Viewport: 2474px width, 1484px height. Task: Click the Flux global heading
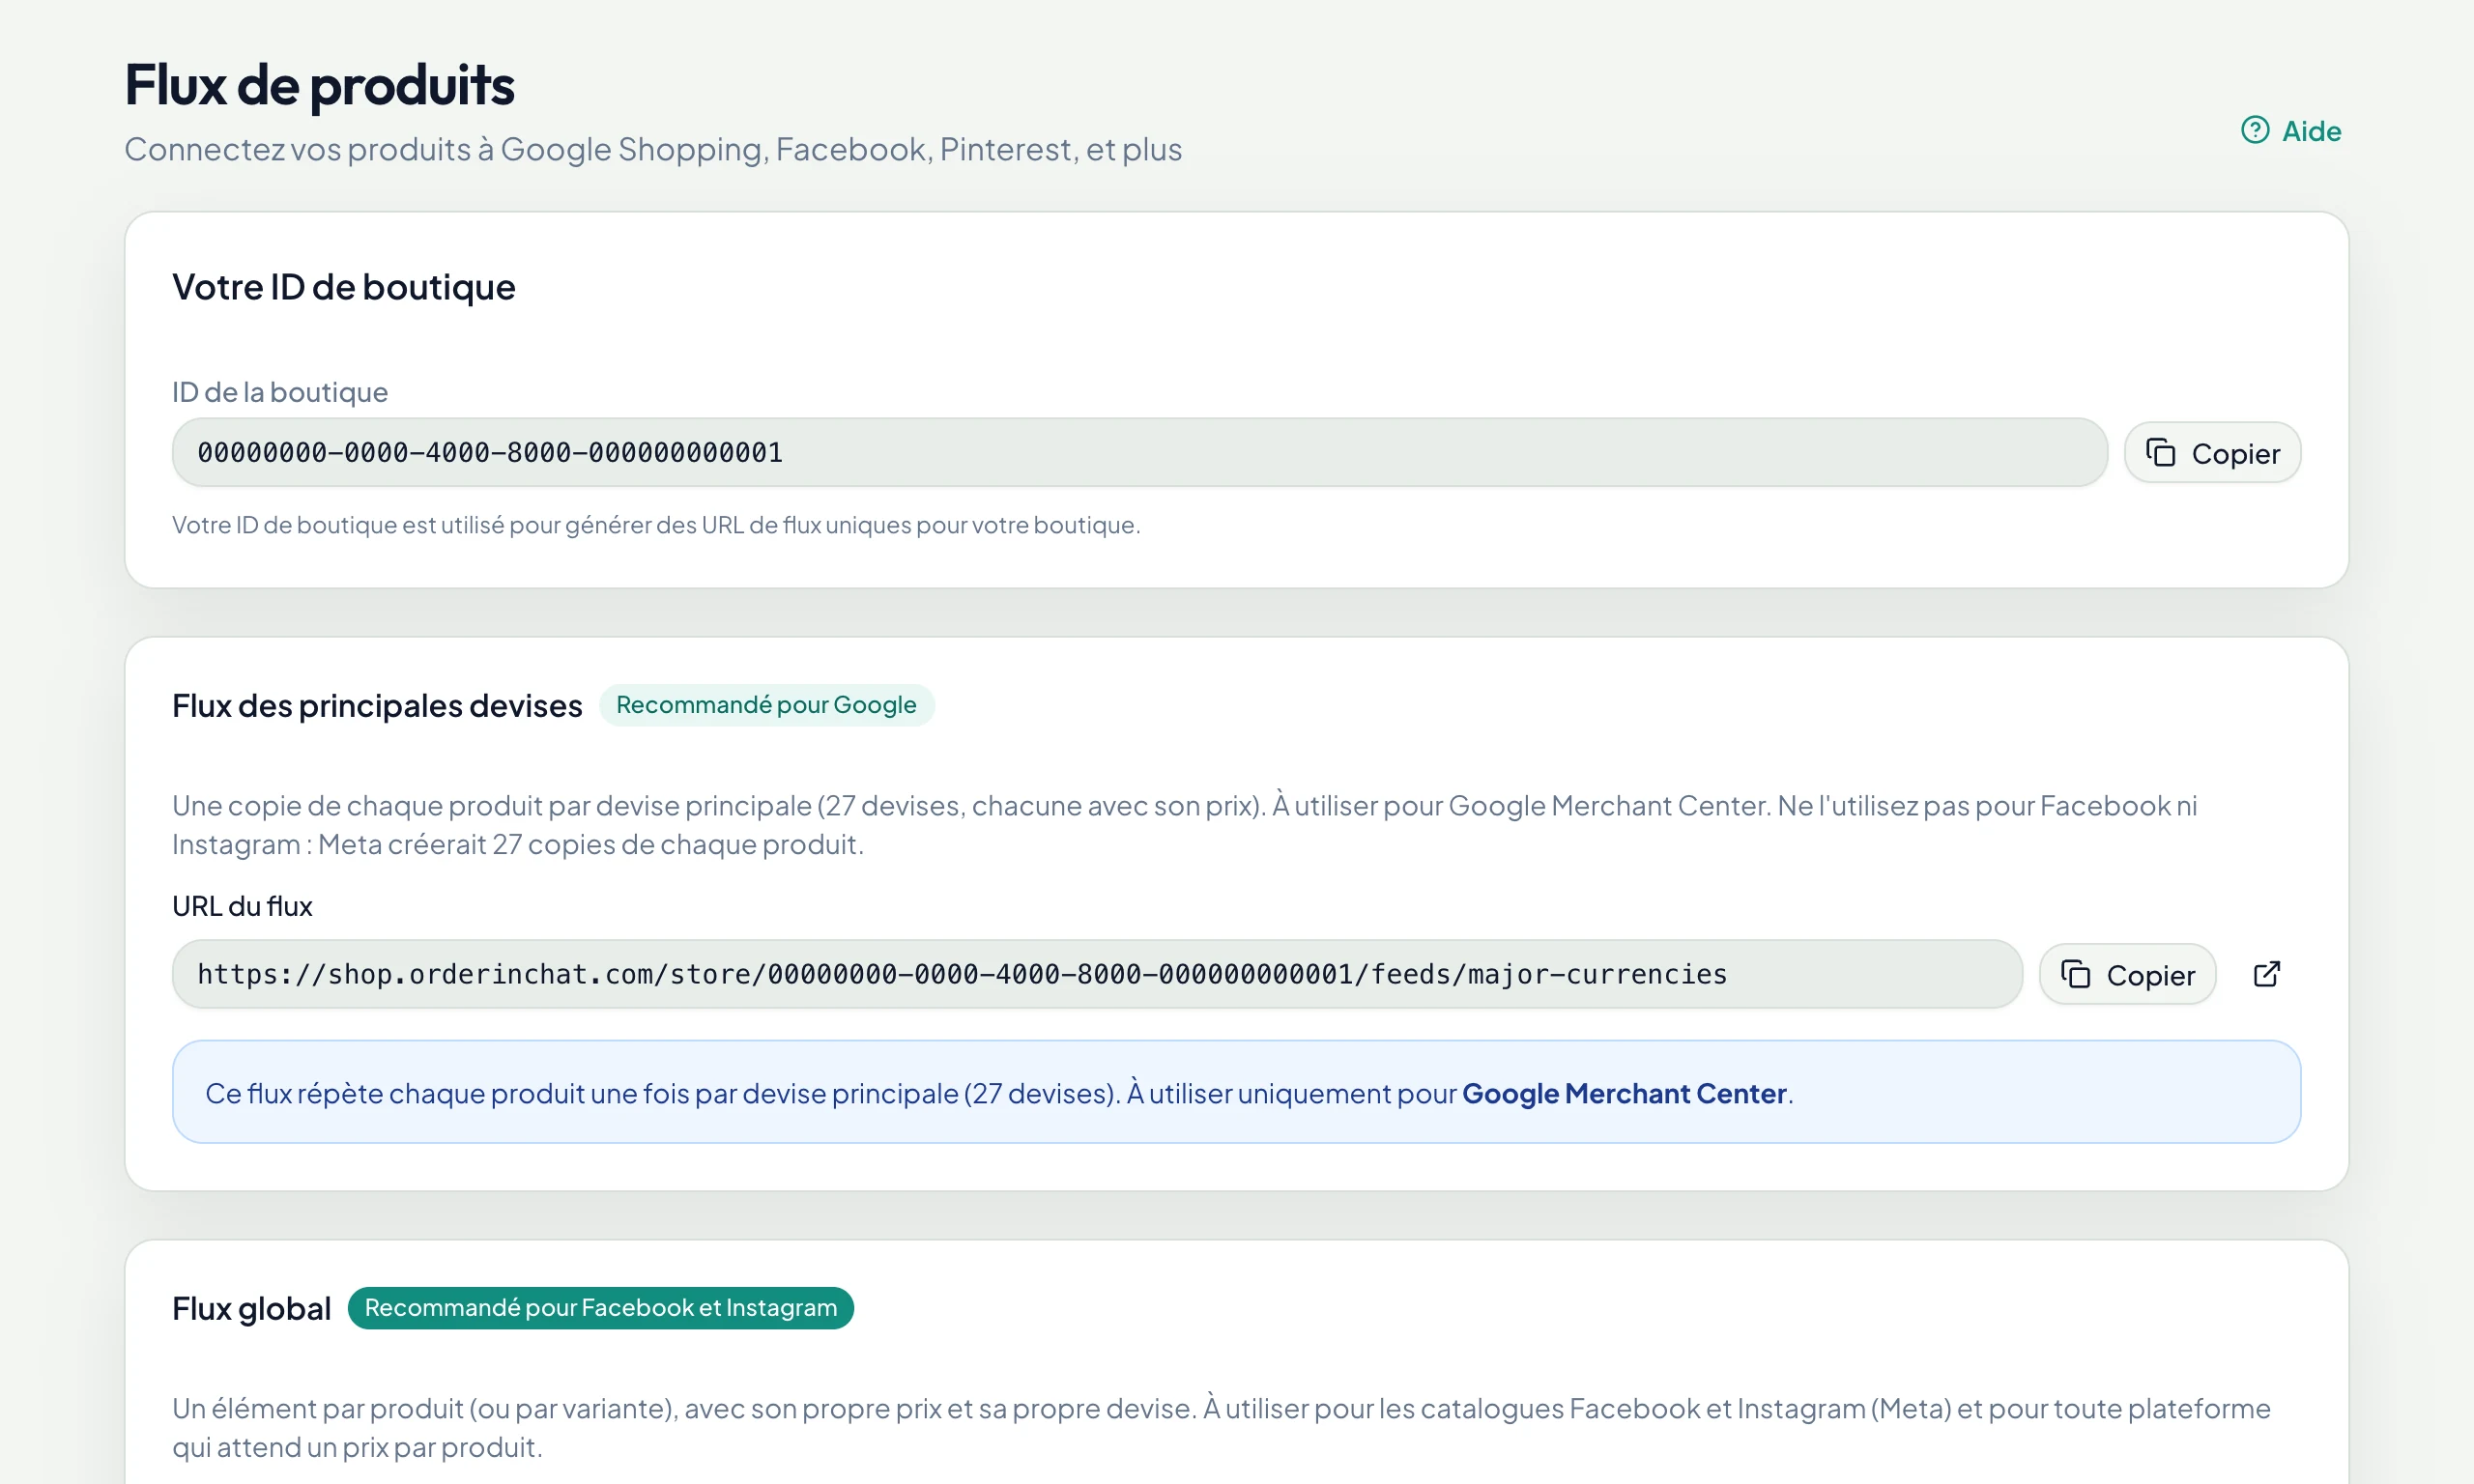(251, 1309)
